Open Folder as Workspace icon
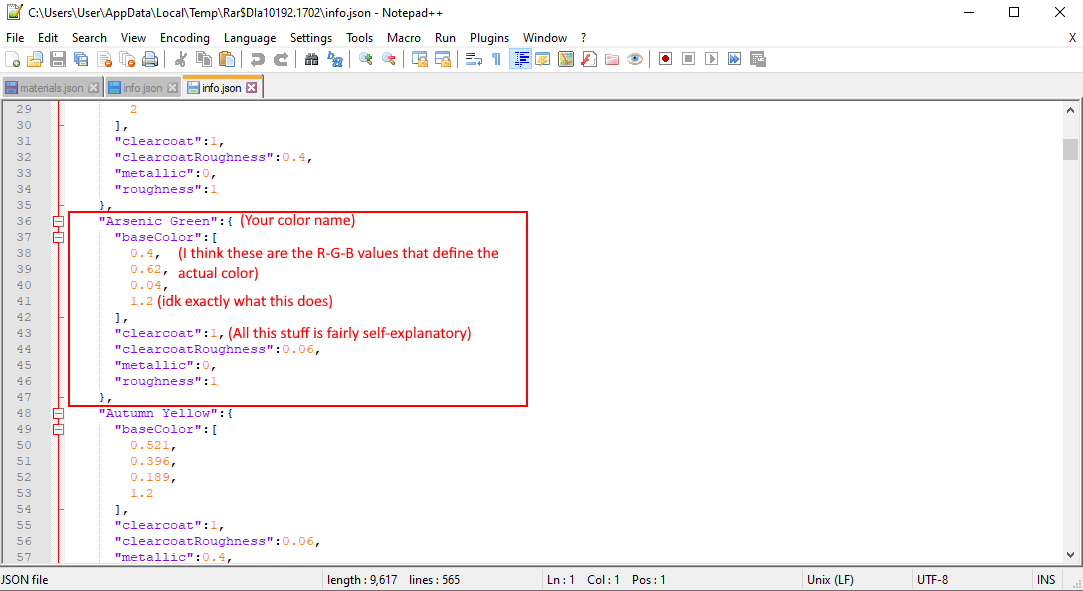The height and width of the screenshot is (591, 1083). pos(612,59)
